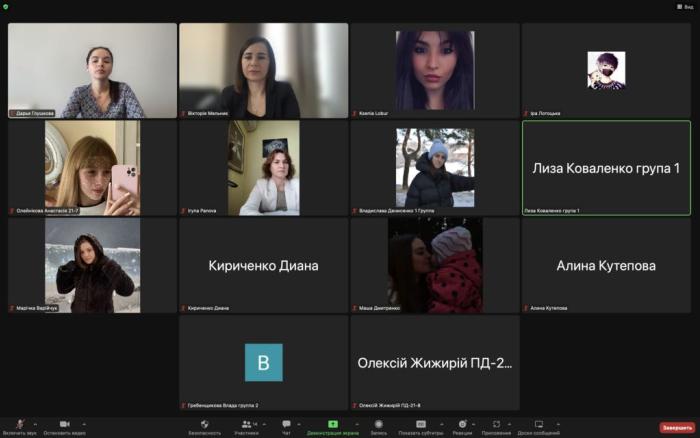Click the green encryption shield icon

[x=6, y=6]
